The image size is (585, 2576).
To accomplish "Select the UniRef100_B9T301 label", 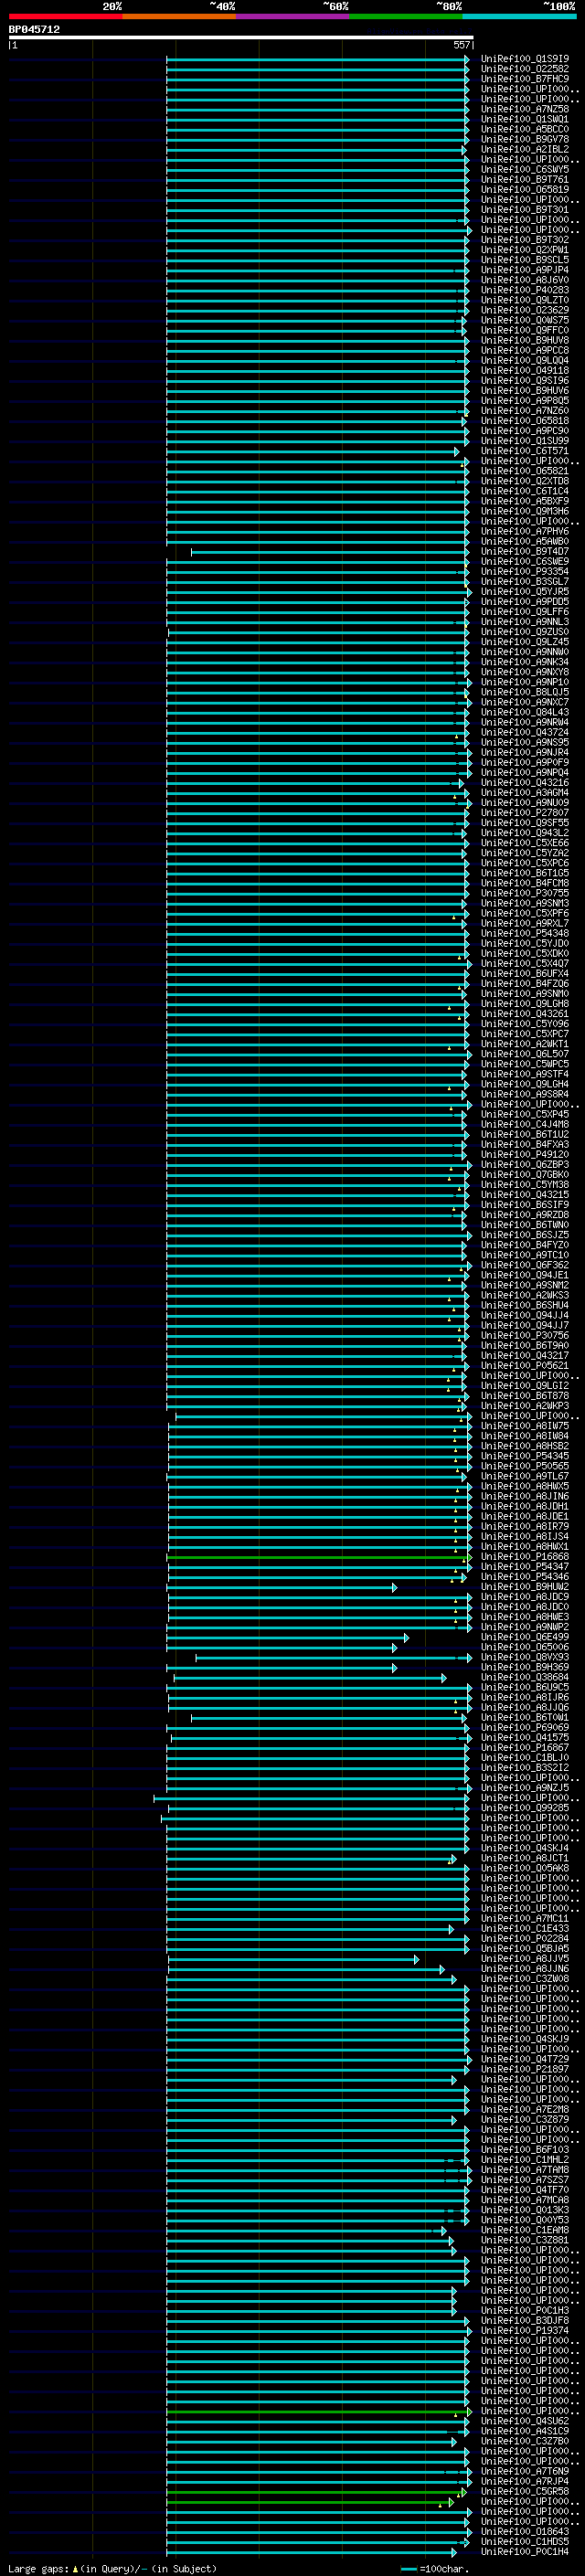I will pos(525,210).
